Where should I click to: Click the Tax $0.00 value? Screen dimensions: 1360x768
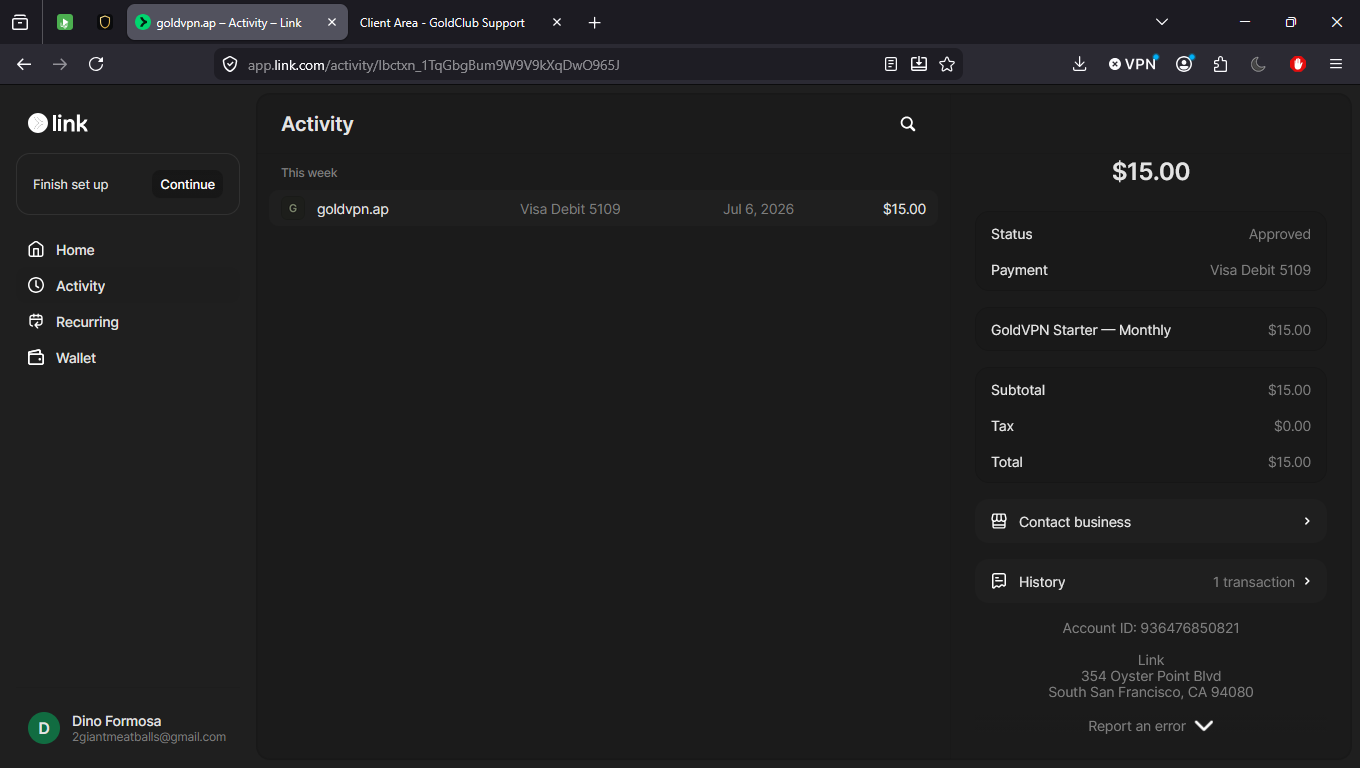coord(1292,426)
